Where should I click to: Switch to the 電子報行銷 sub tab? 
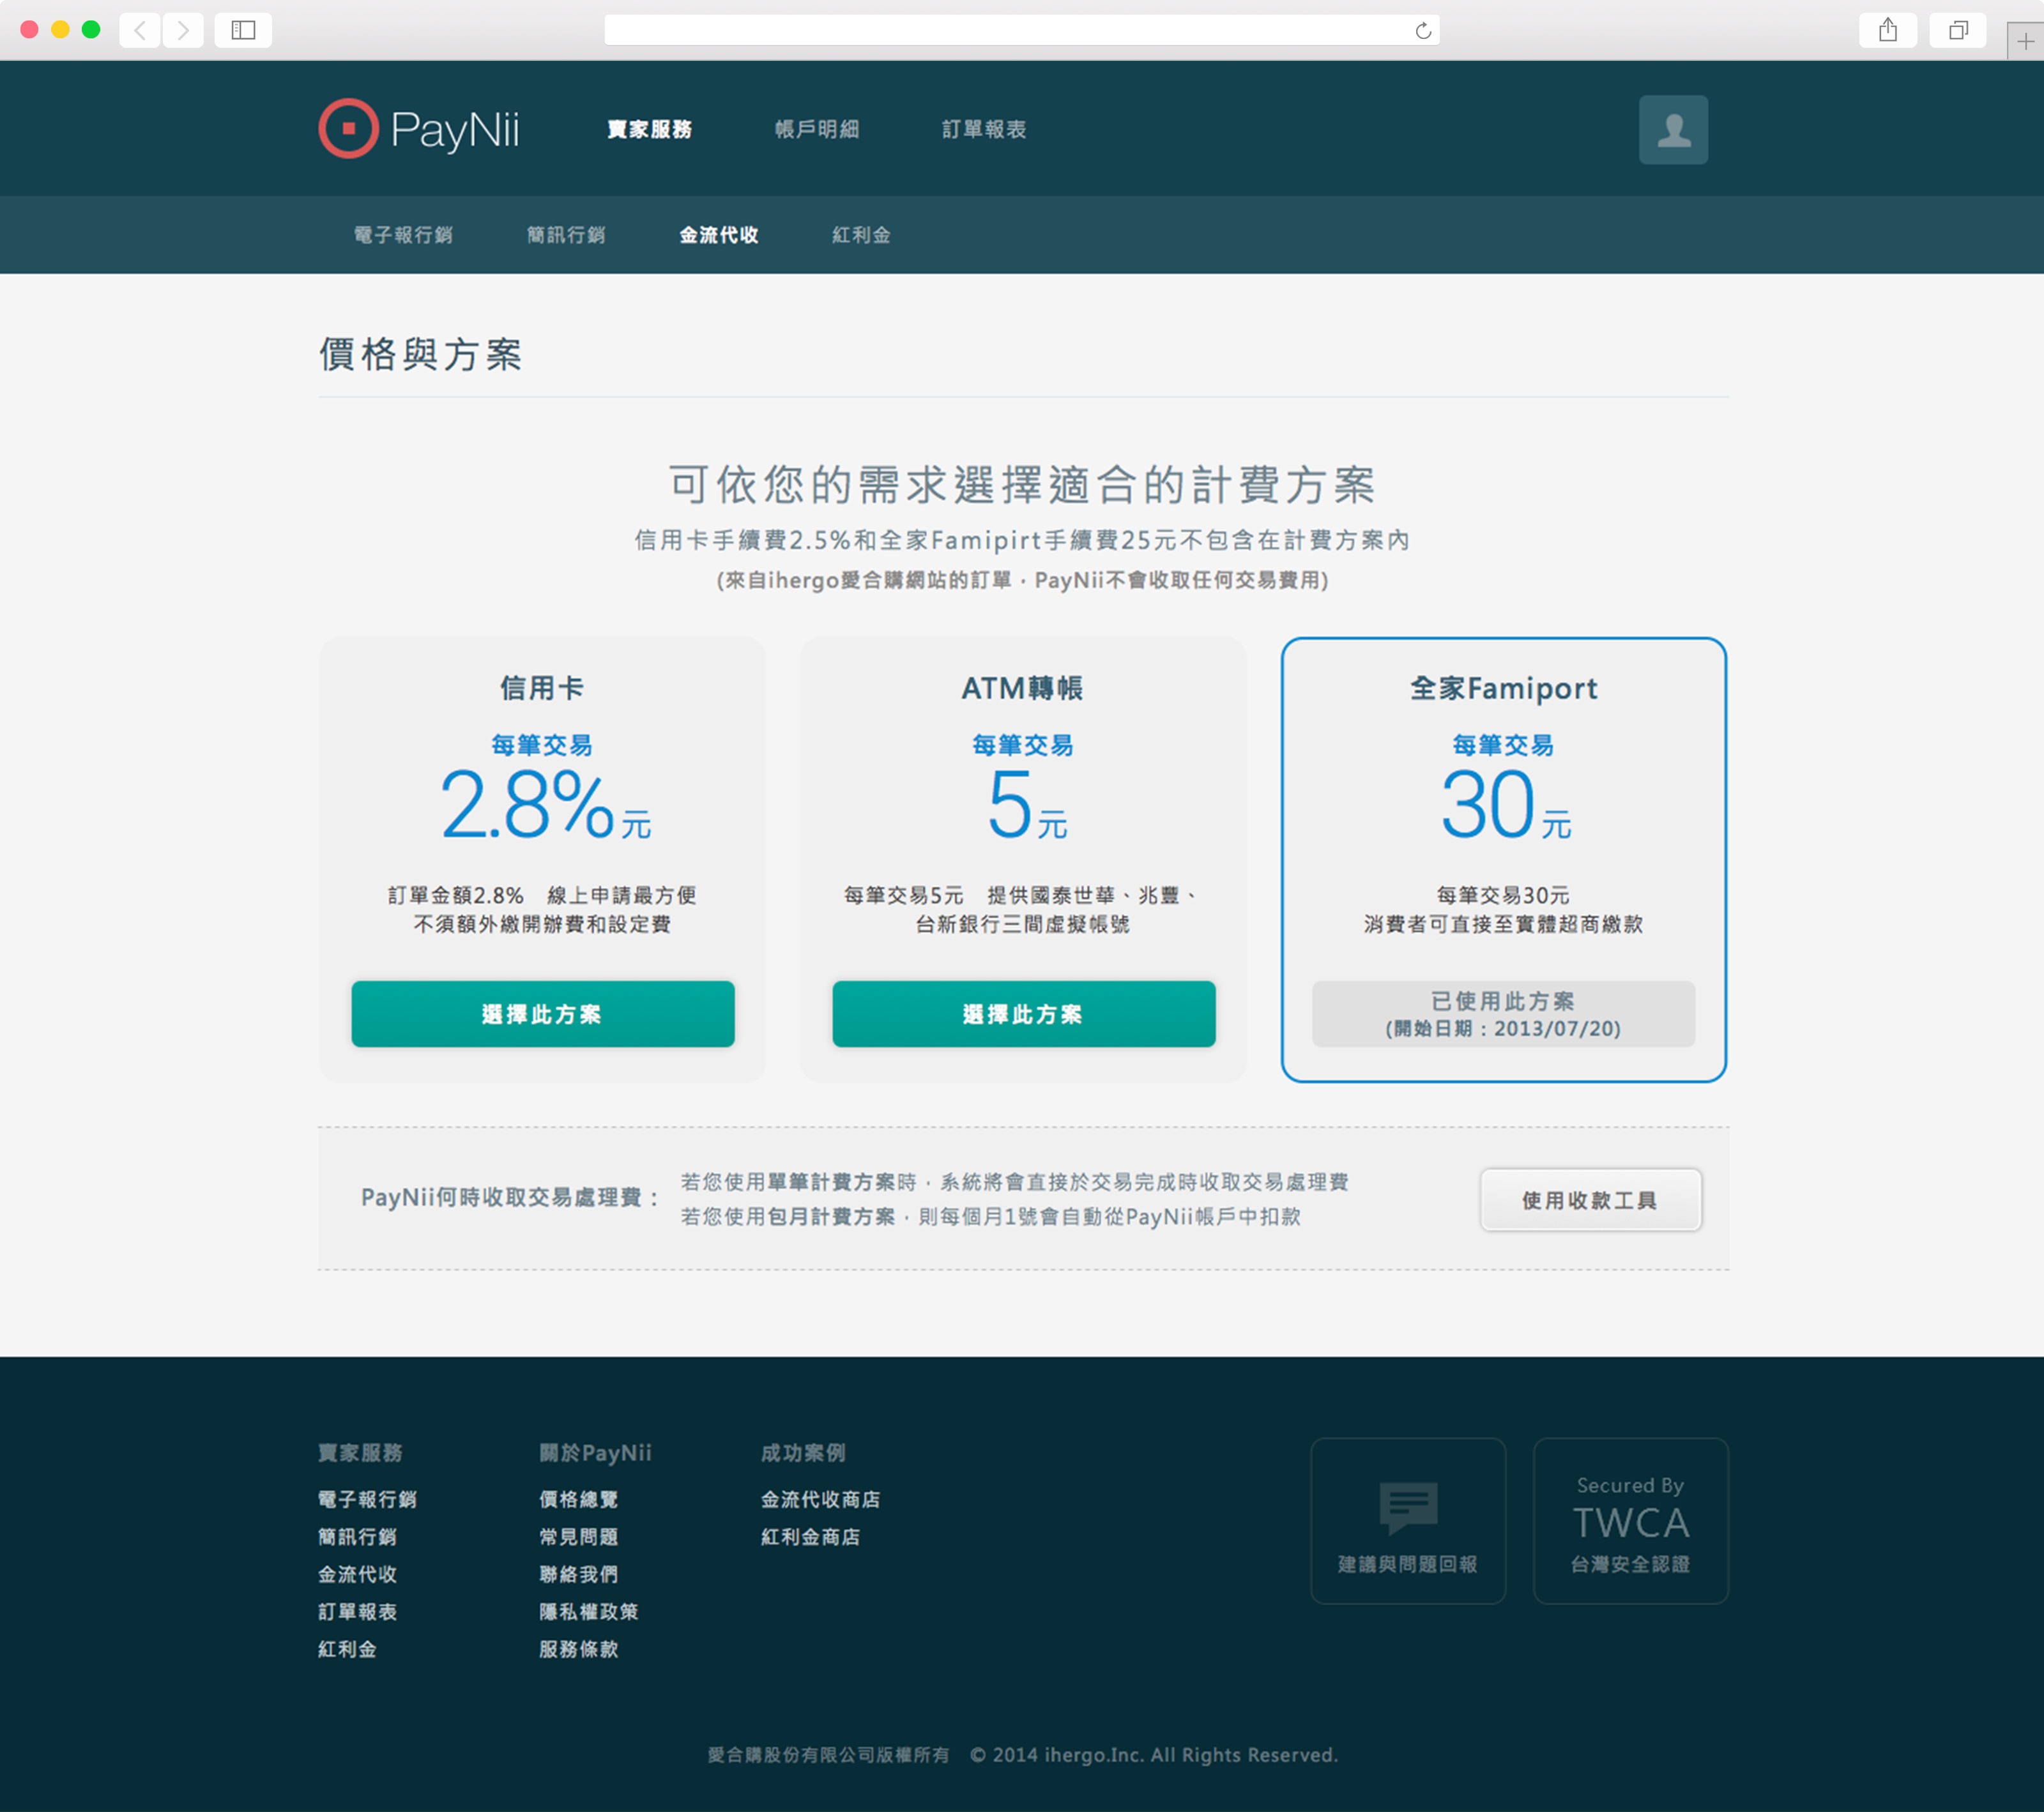403,235
